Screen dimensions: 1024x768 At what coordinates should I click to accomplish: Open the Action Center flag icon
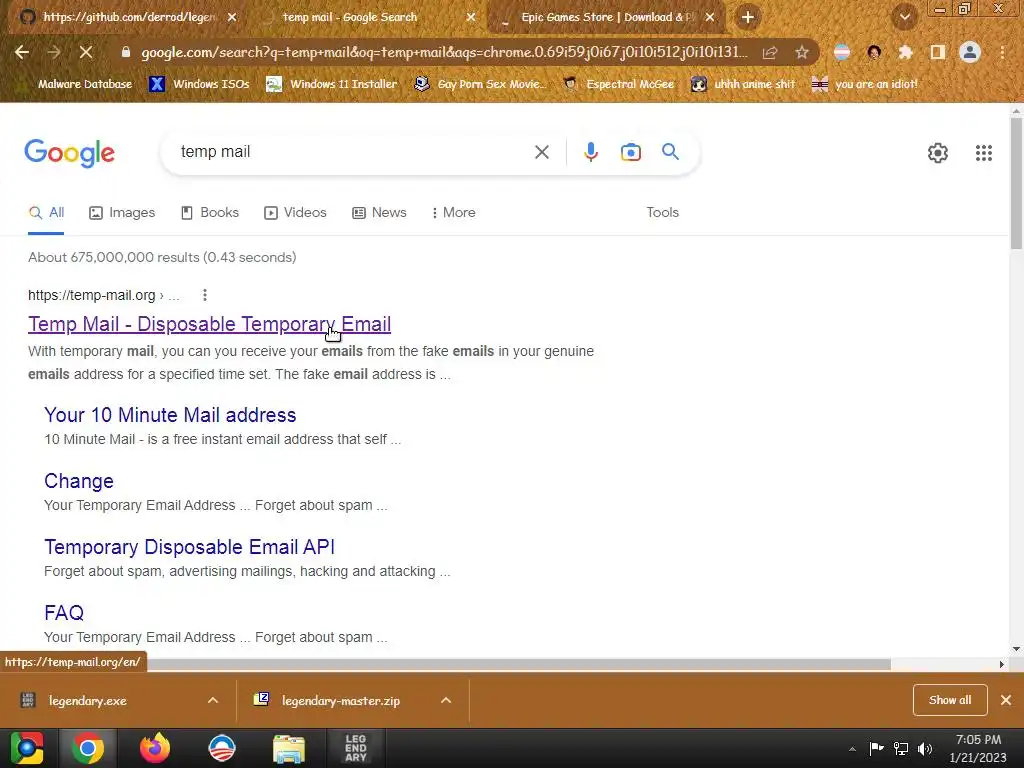click(x=876, y=749)
